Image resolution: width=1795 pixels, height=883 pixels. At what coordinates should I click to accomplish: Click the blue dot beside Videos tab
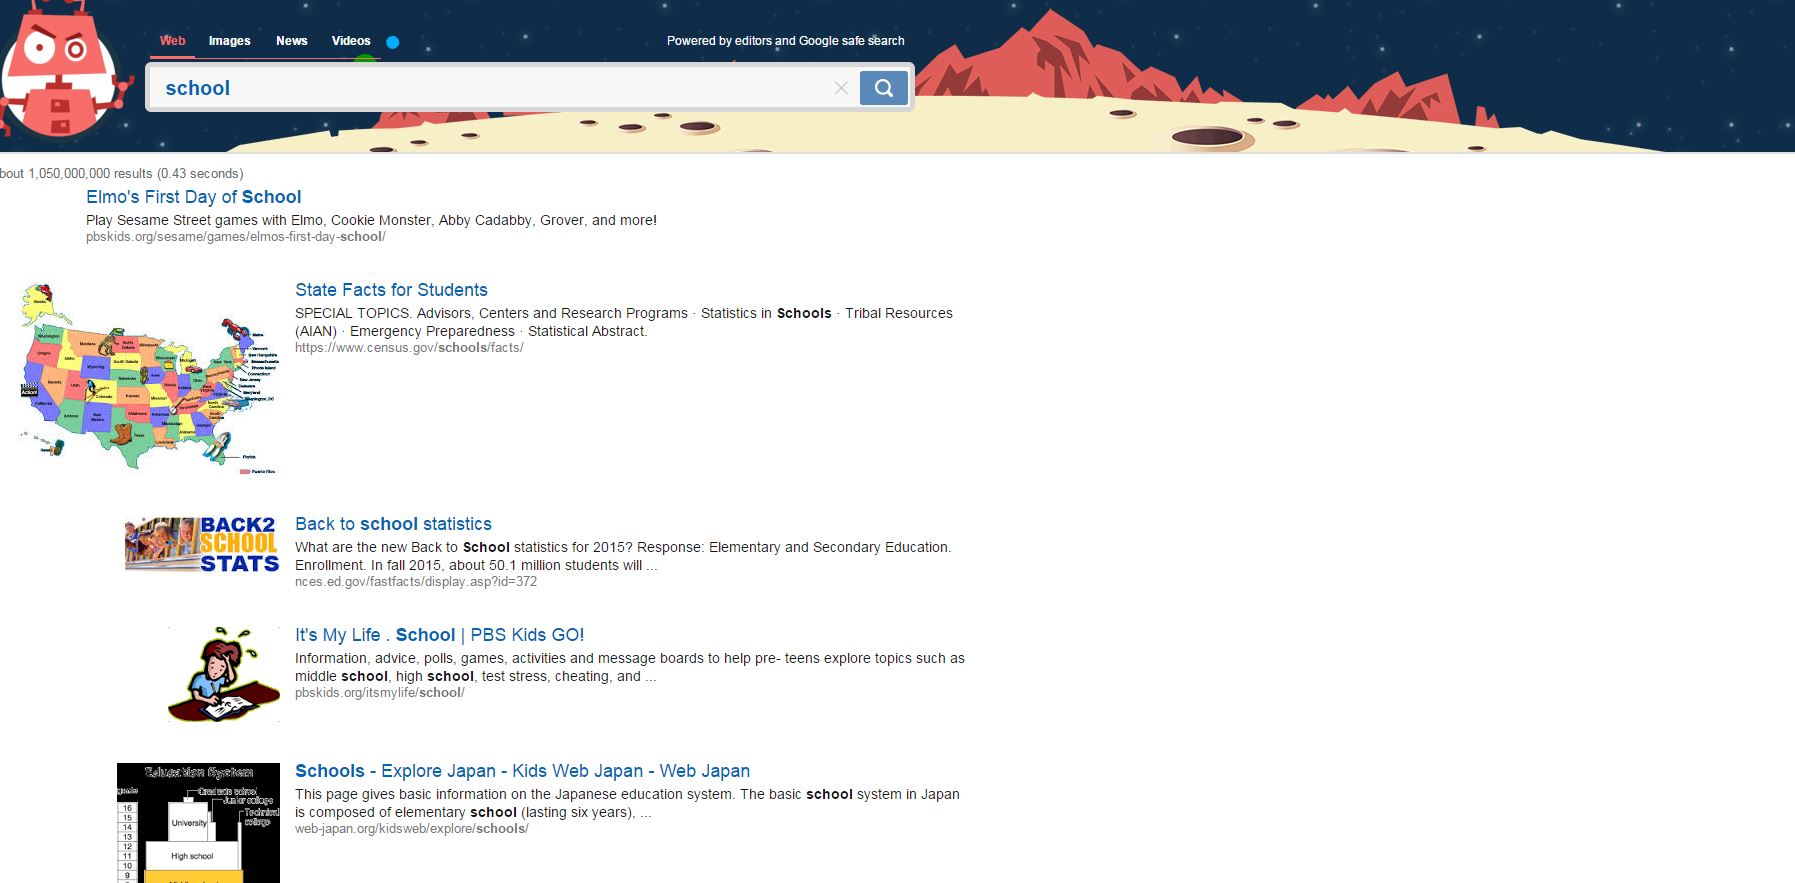coord(393,42)
